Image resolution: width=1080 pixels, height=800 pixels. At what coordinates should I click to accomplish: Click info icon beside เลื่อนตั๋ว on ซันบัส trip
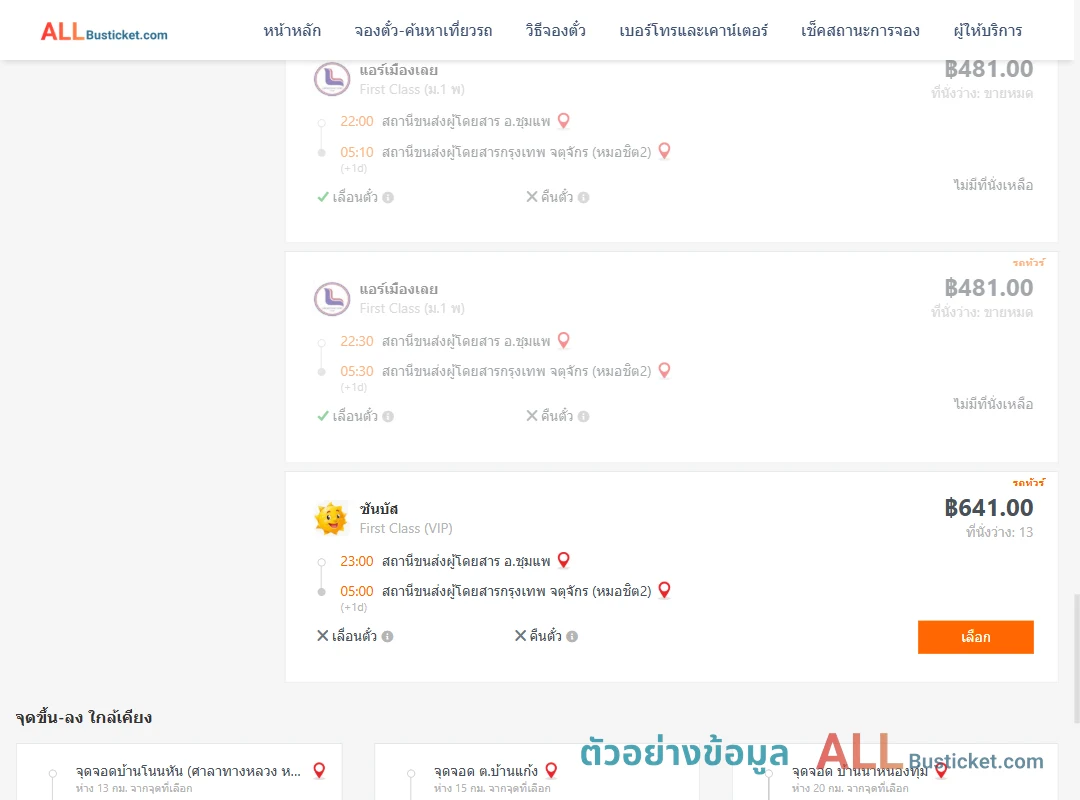click(x=388, y=636)
